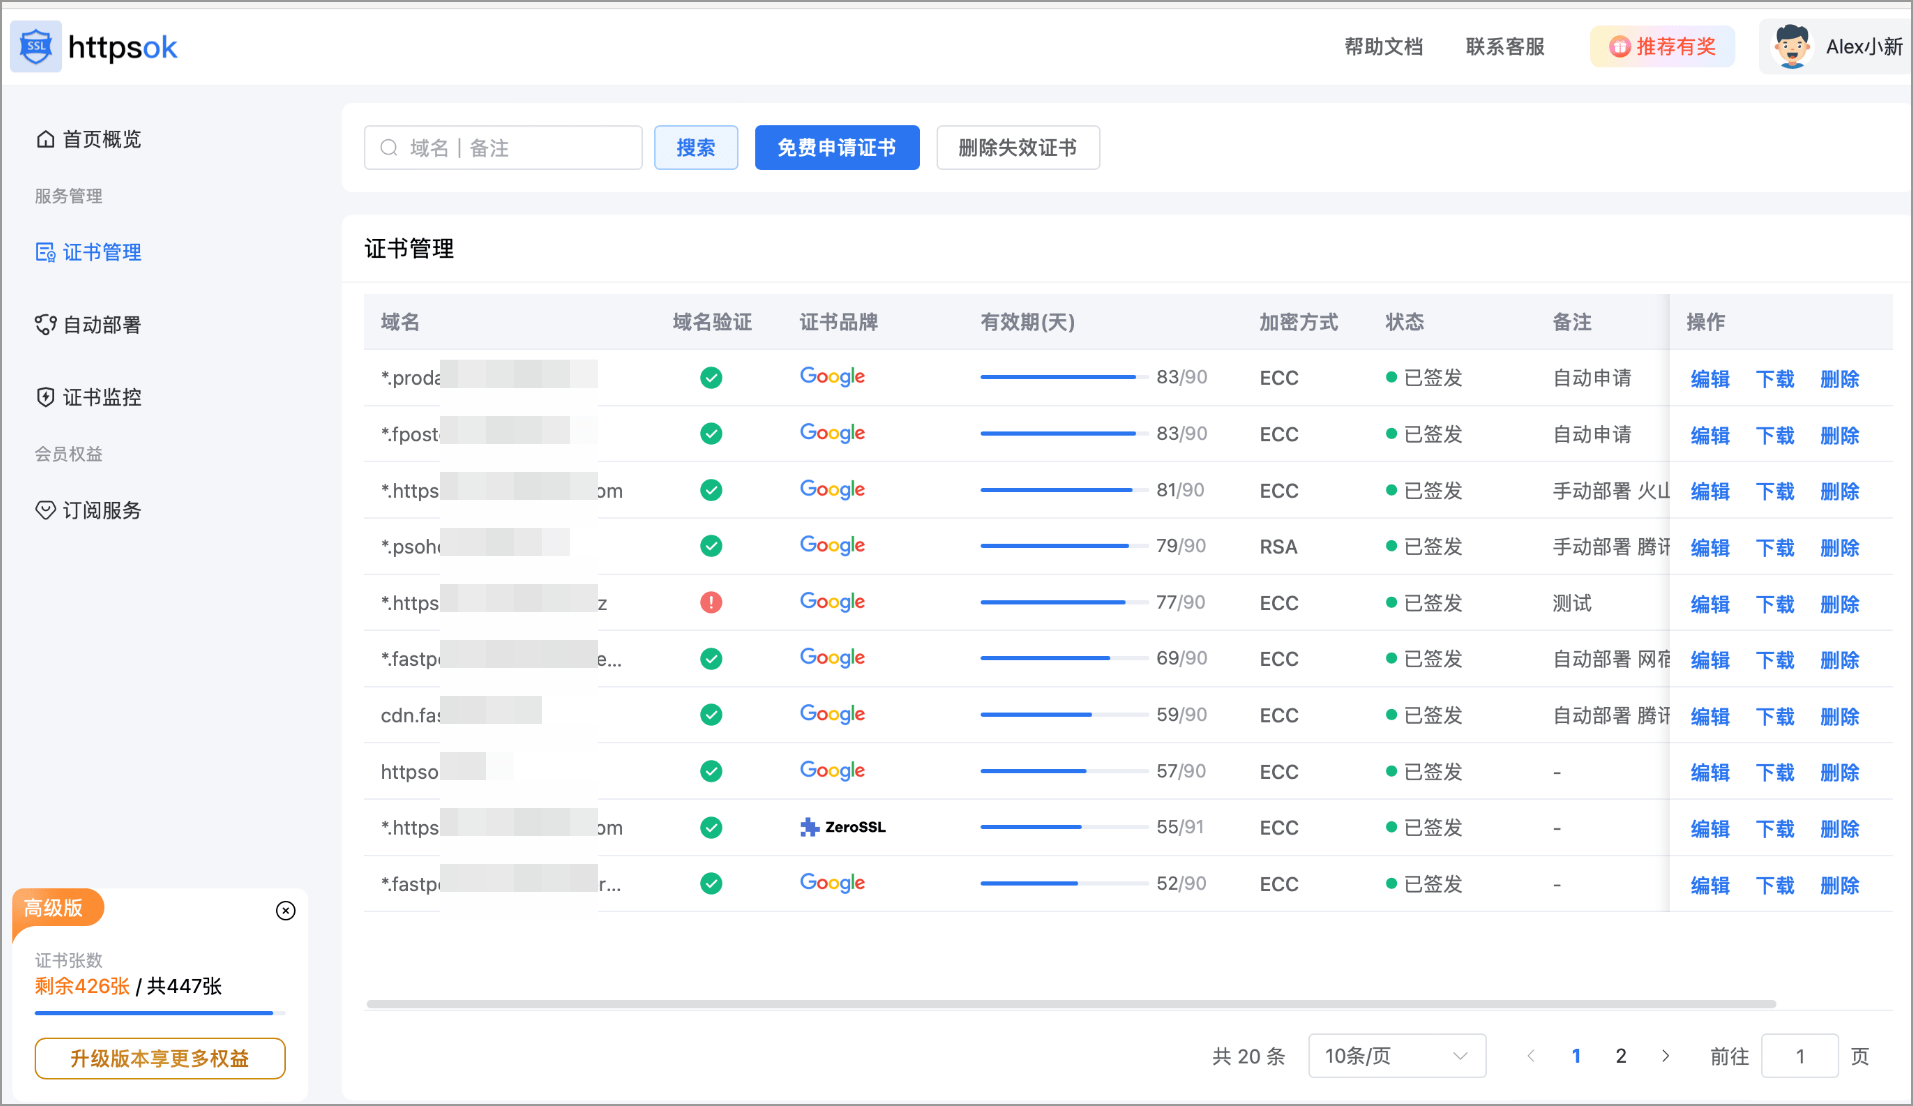Click verification check in cdn.fa row

711,715
